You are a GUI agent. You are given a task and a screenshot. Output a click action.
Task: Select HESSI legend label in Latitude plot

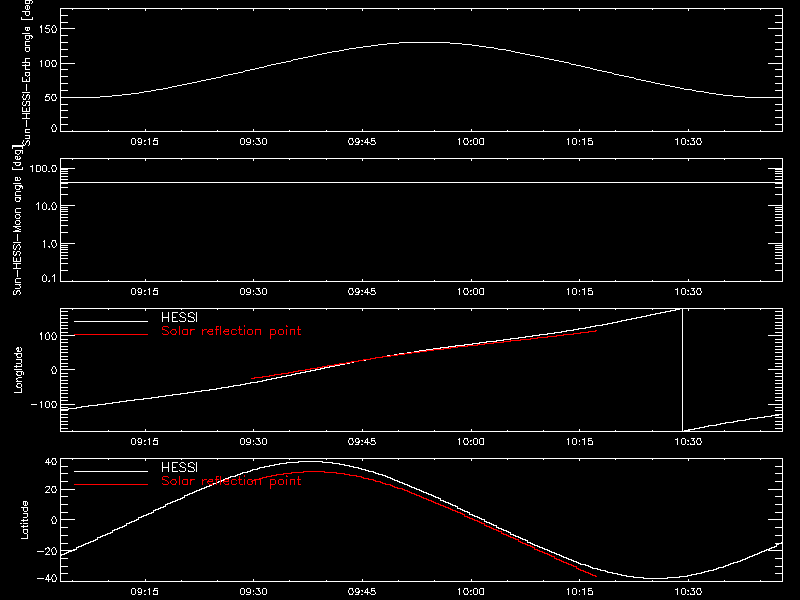(179, 467)
